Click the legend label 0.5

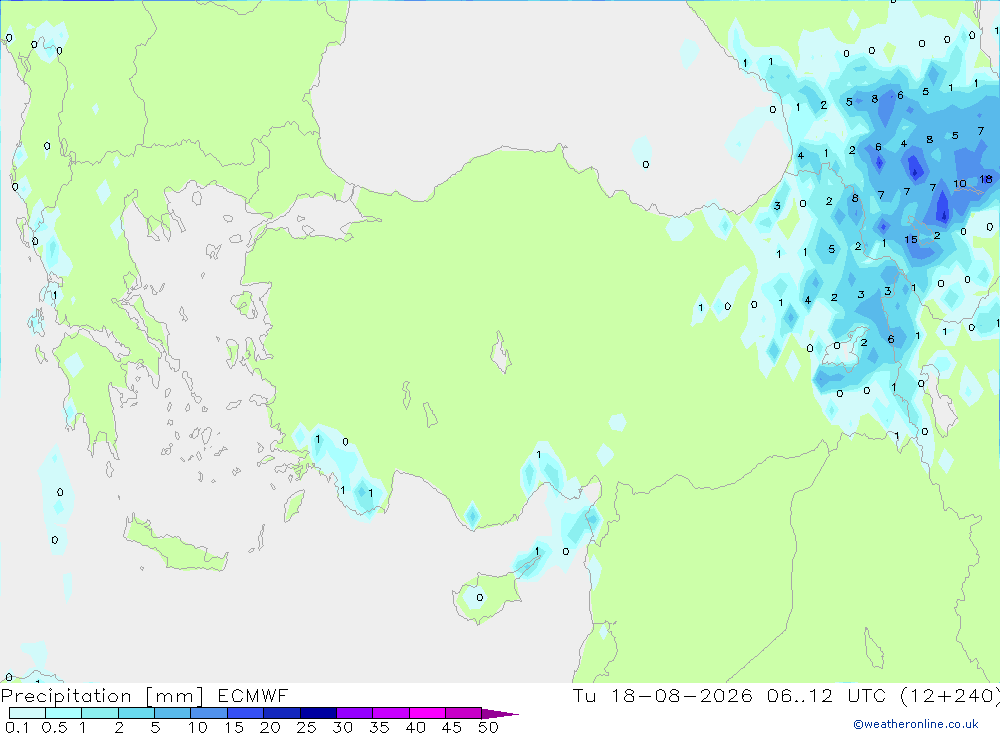[54, 727]
